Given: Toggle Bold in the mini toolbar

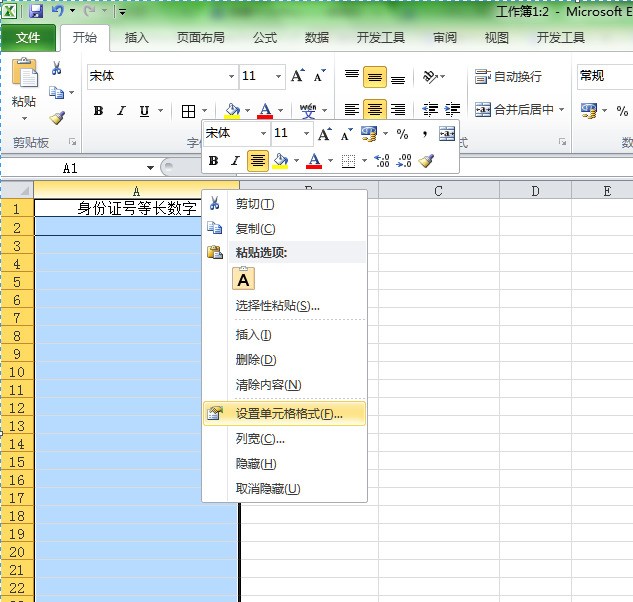Looking at the screenshot, I should pos(214,161).
